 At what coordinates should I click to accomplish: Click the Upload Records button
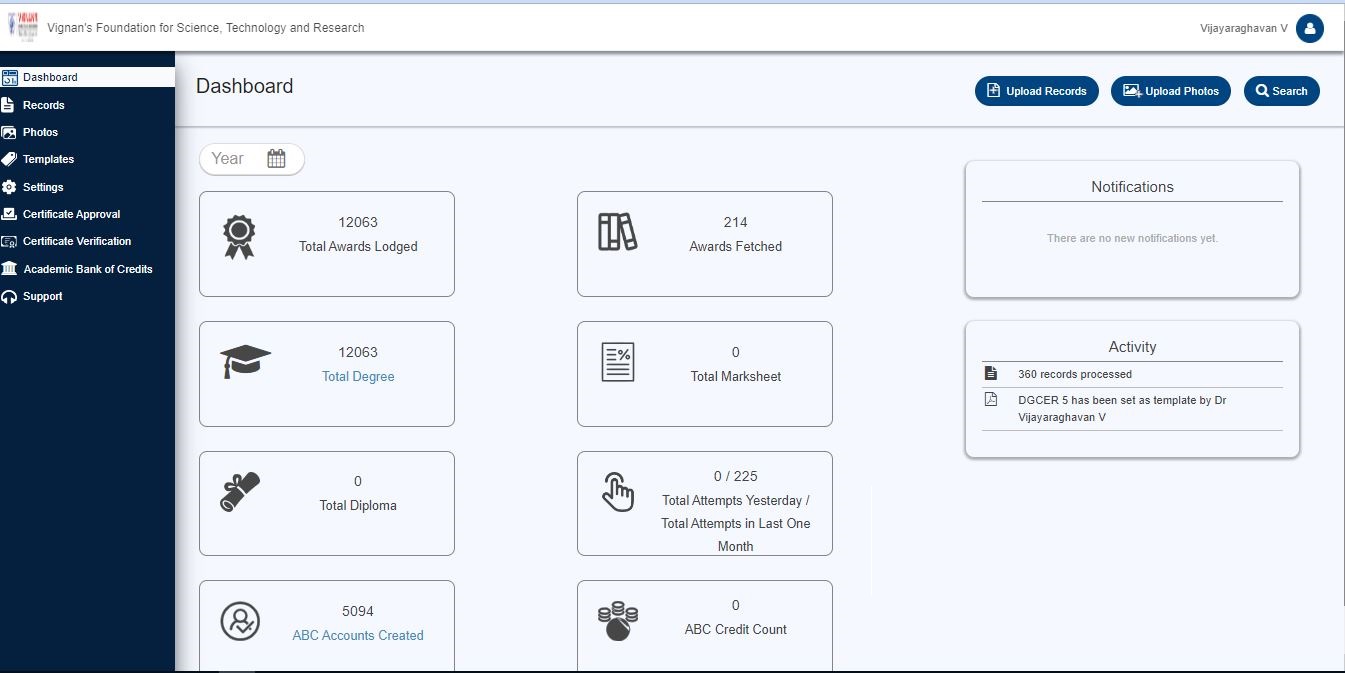1036,91
